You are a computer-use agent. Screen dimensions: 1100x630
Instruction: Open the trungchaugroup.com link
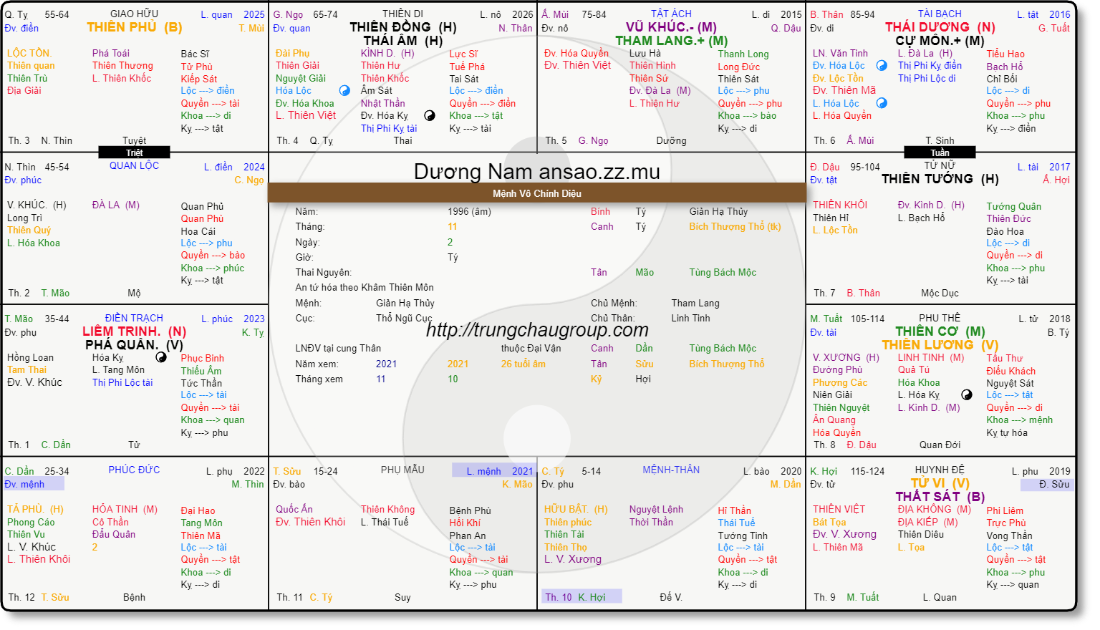(x=537, y=330)
